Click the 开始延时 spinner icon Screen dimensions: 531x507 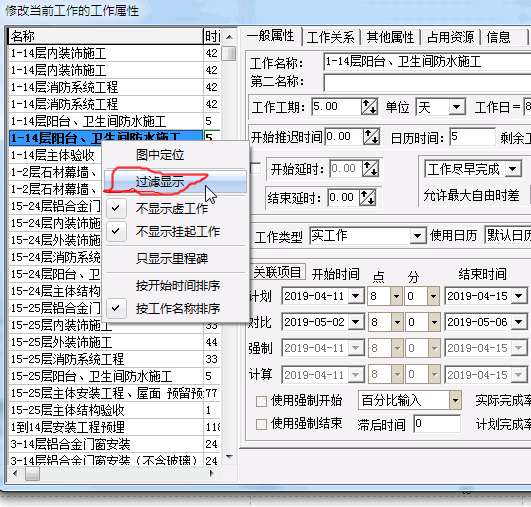(370, 168)
